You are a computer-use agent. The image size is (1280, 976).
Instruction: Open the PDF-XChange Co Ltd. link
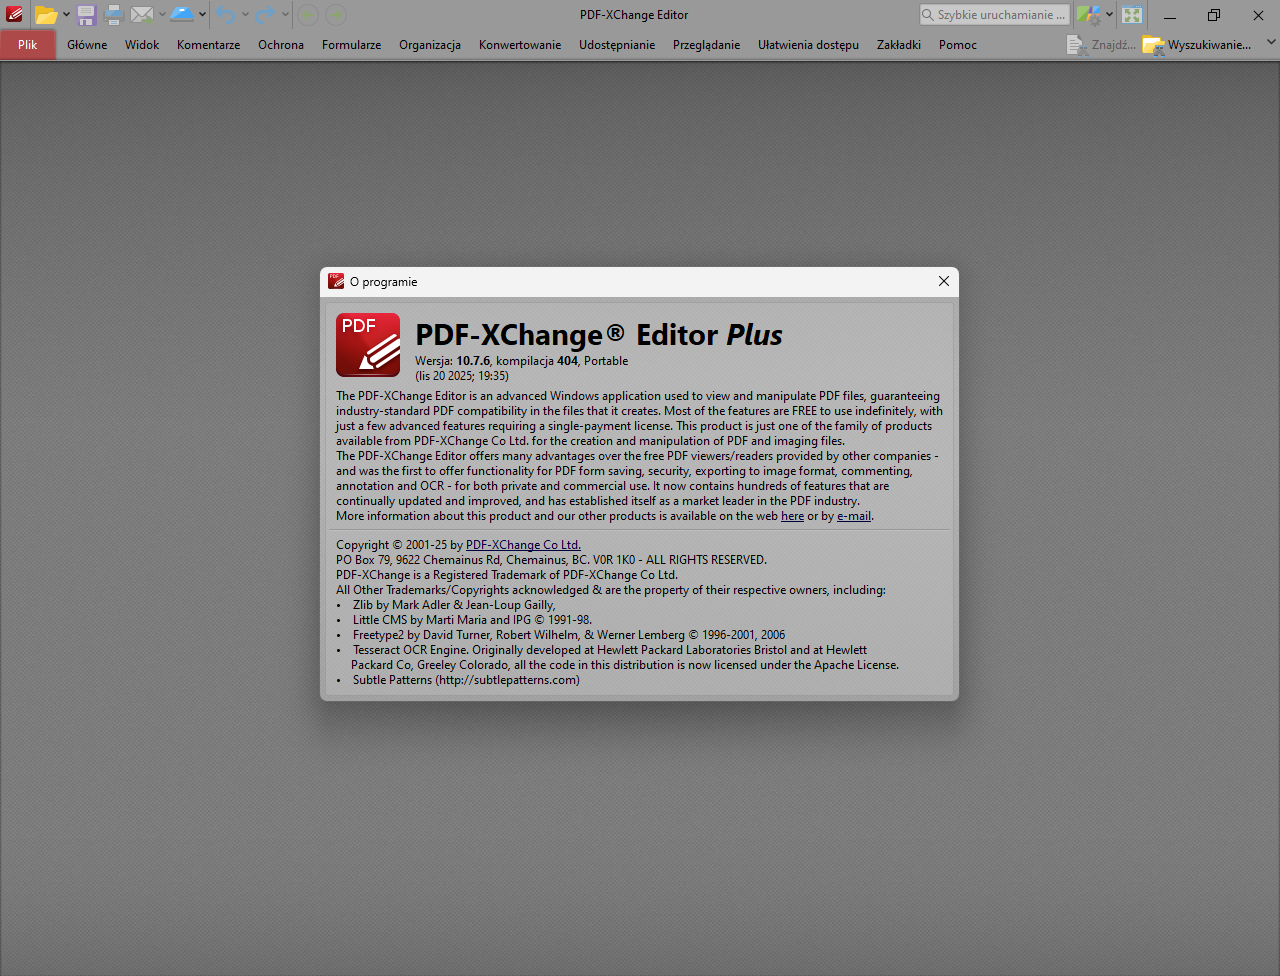523,545
